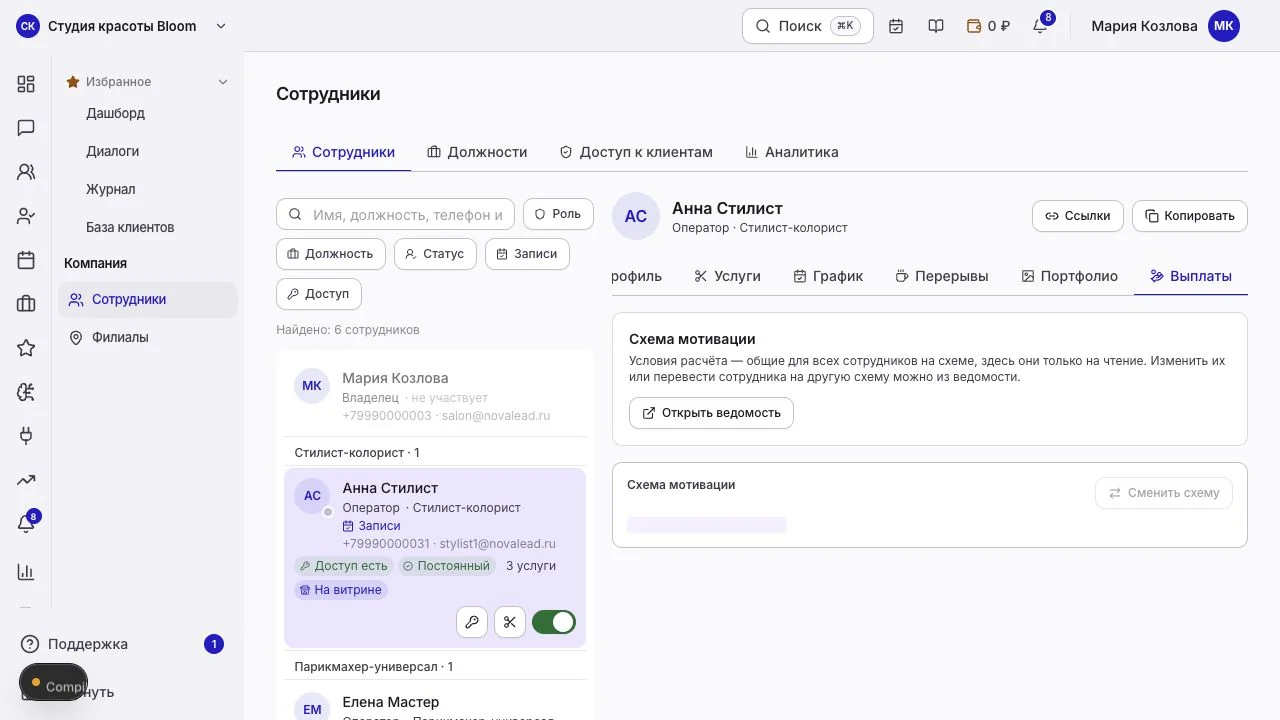This screenshot has height=720, width=1280.
Task: Click the Ссылки button
Action: [1078, 216]
